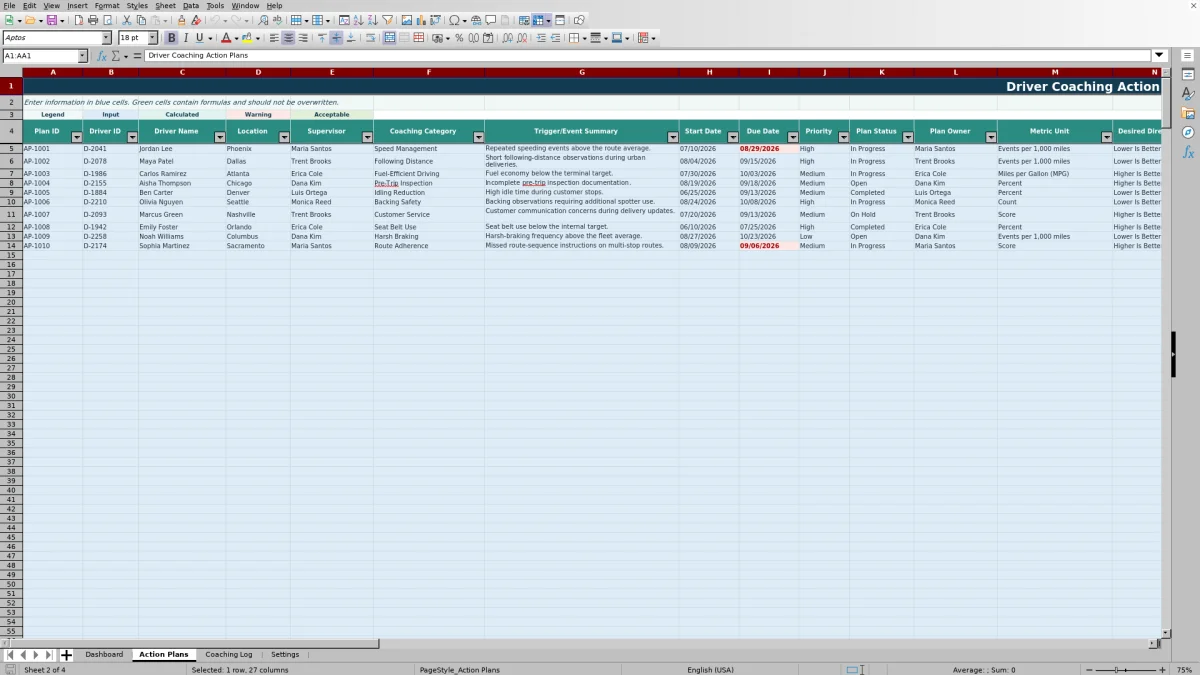
Task: Open filter dropdown for Plan Status column
Action: 908,137
